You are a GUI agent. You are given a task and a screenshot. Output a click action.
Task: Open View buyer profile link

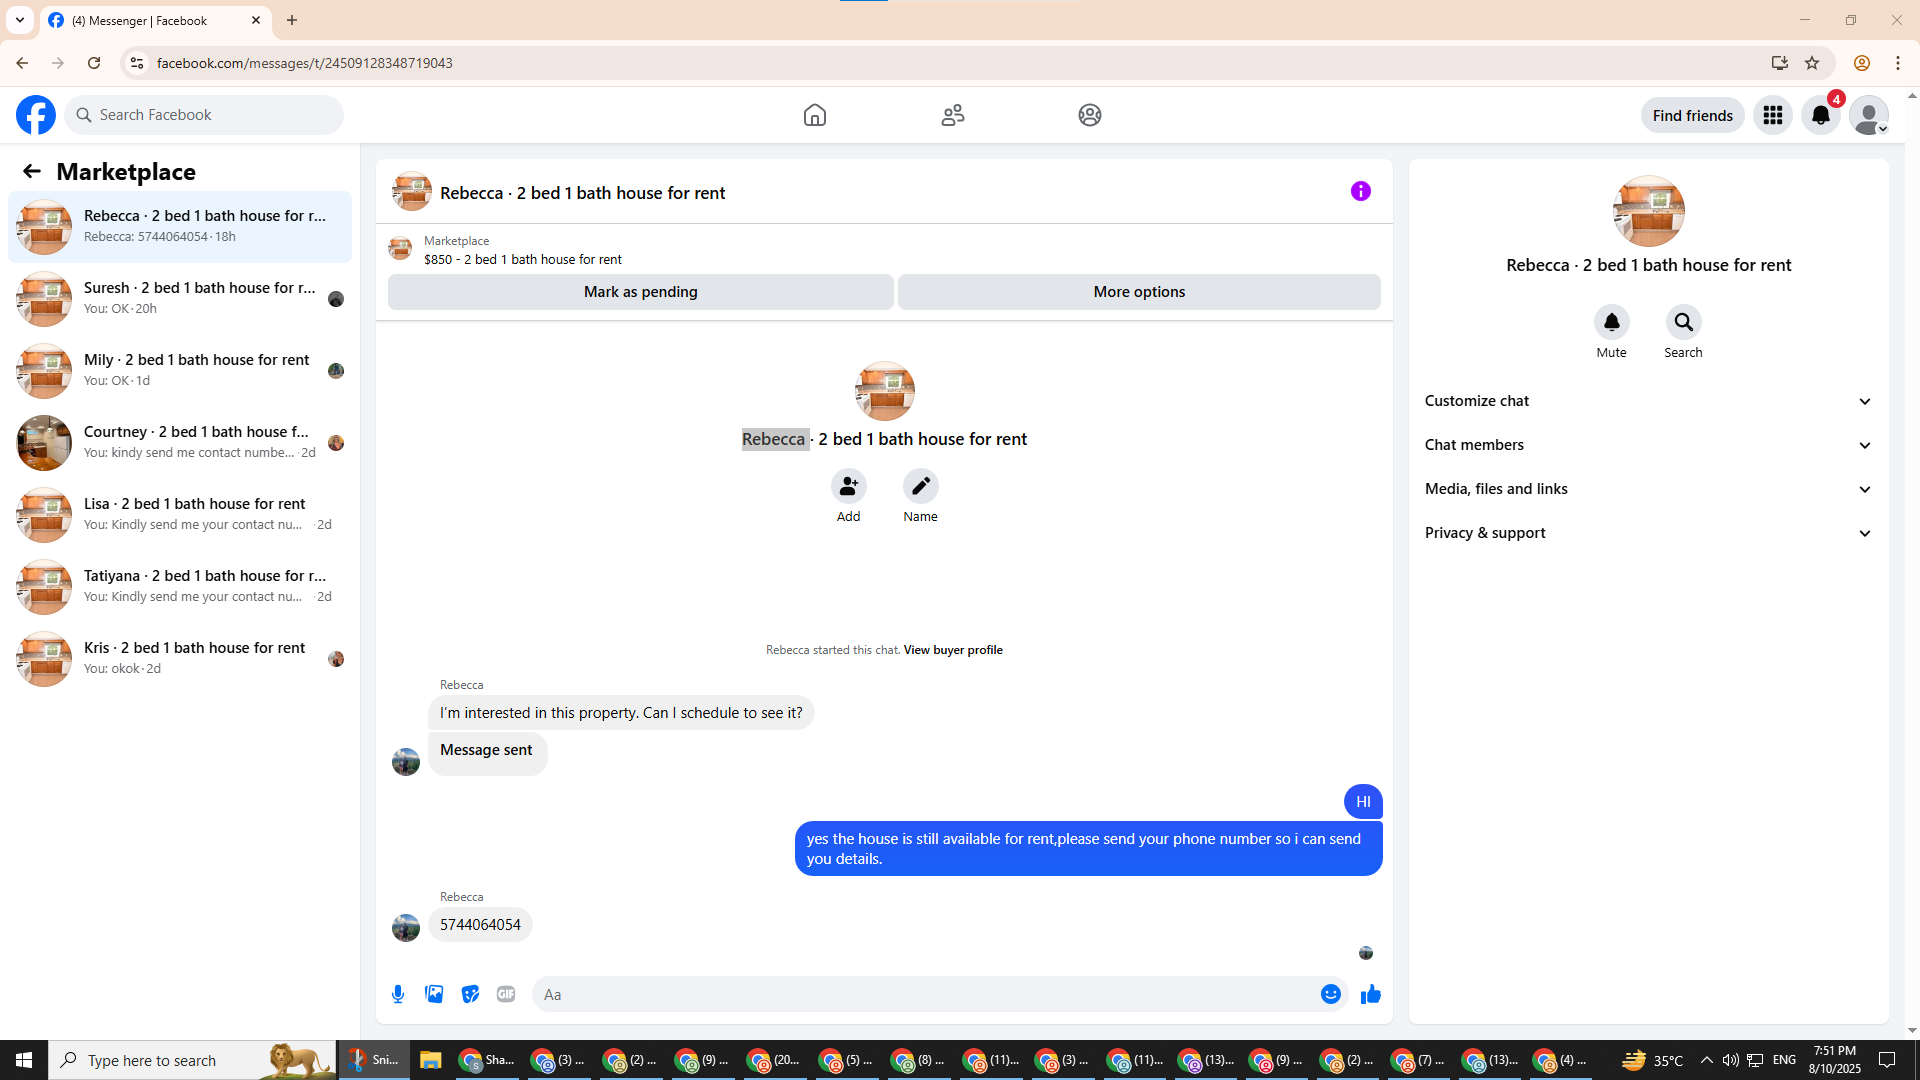coord(952,650)
